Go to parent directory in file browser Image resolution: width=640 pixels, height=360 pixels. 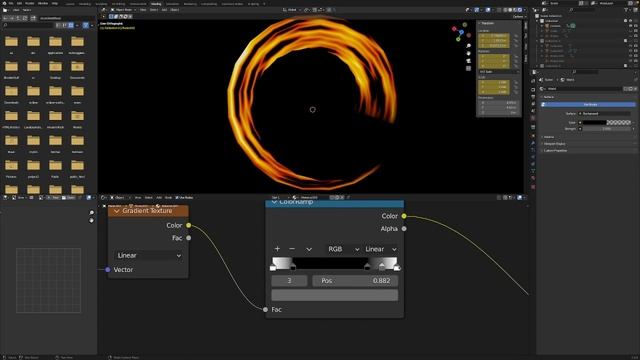pyautogui.click(x=18, y=18)
